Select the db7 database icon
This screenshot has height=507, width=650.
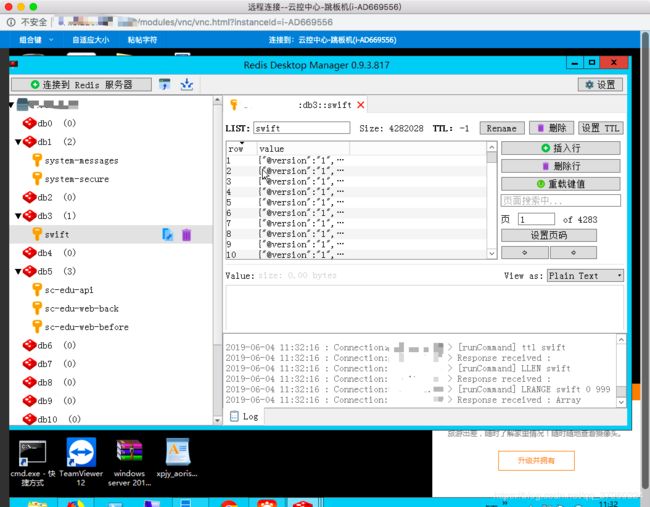tap(29, 364)
